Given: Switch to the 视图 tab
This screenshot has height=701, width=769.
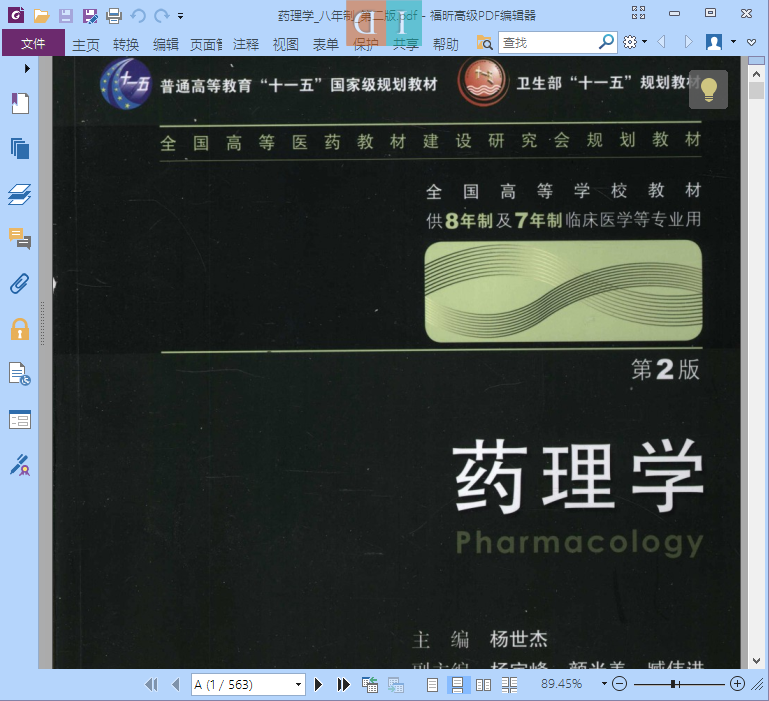Looking at the screenshot, I should (x=285, y=45).
